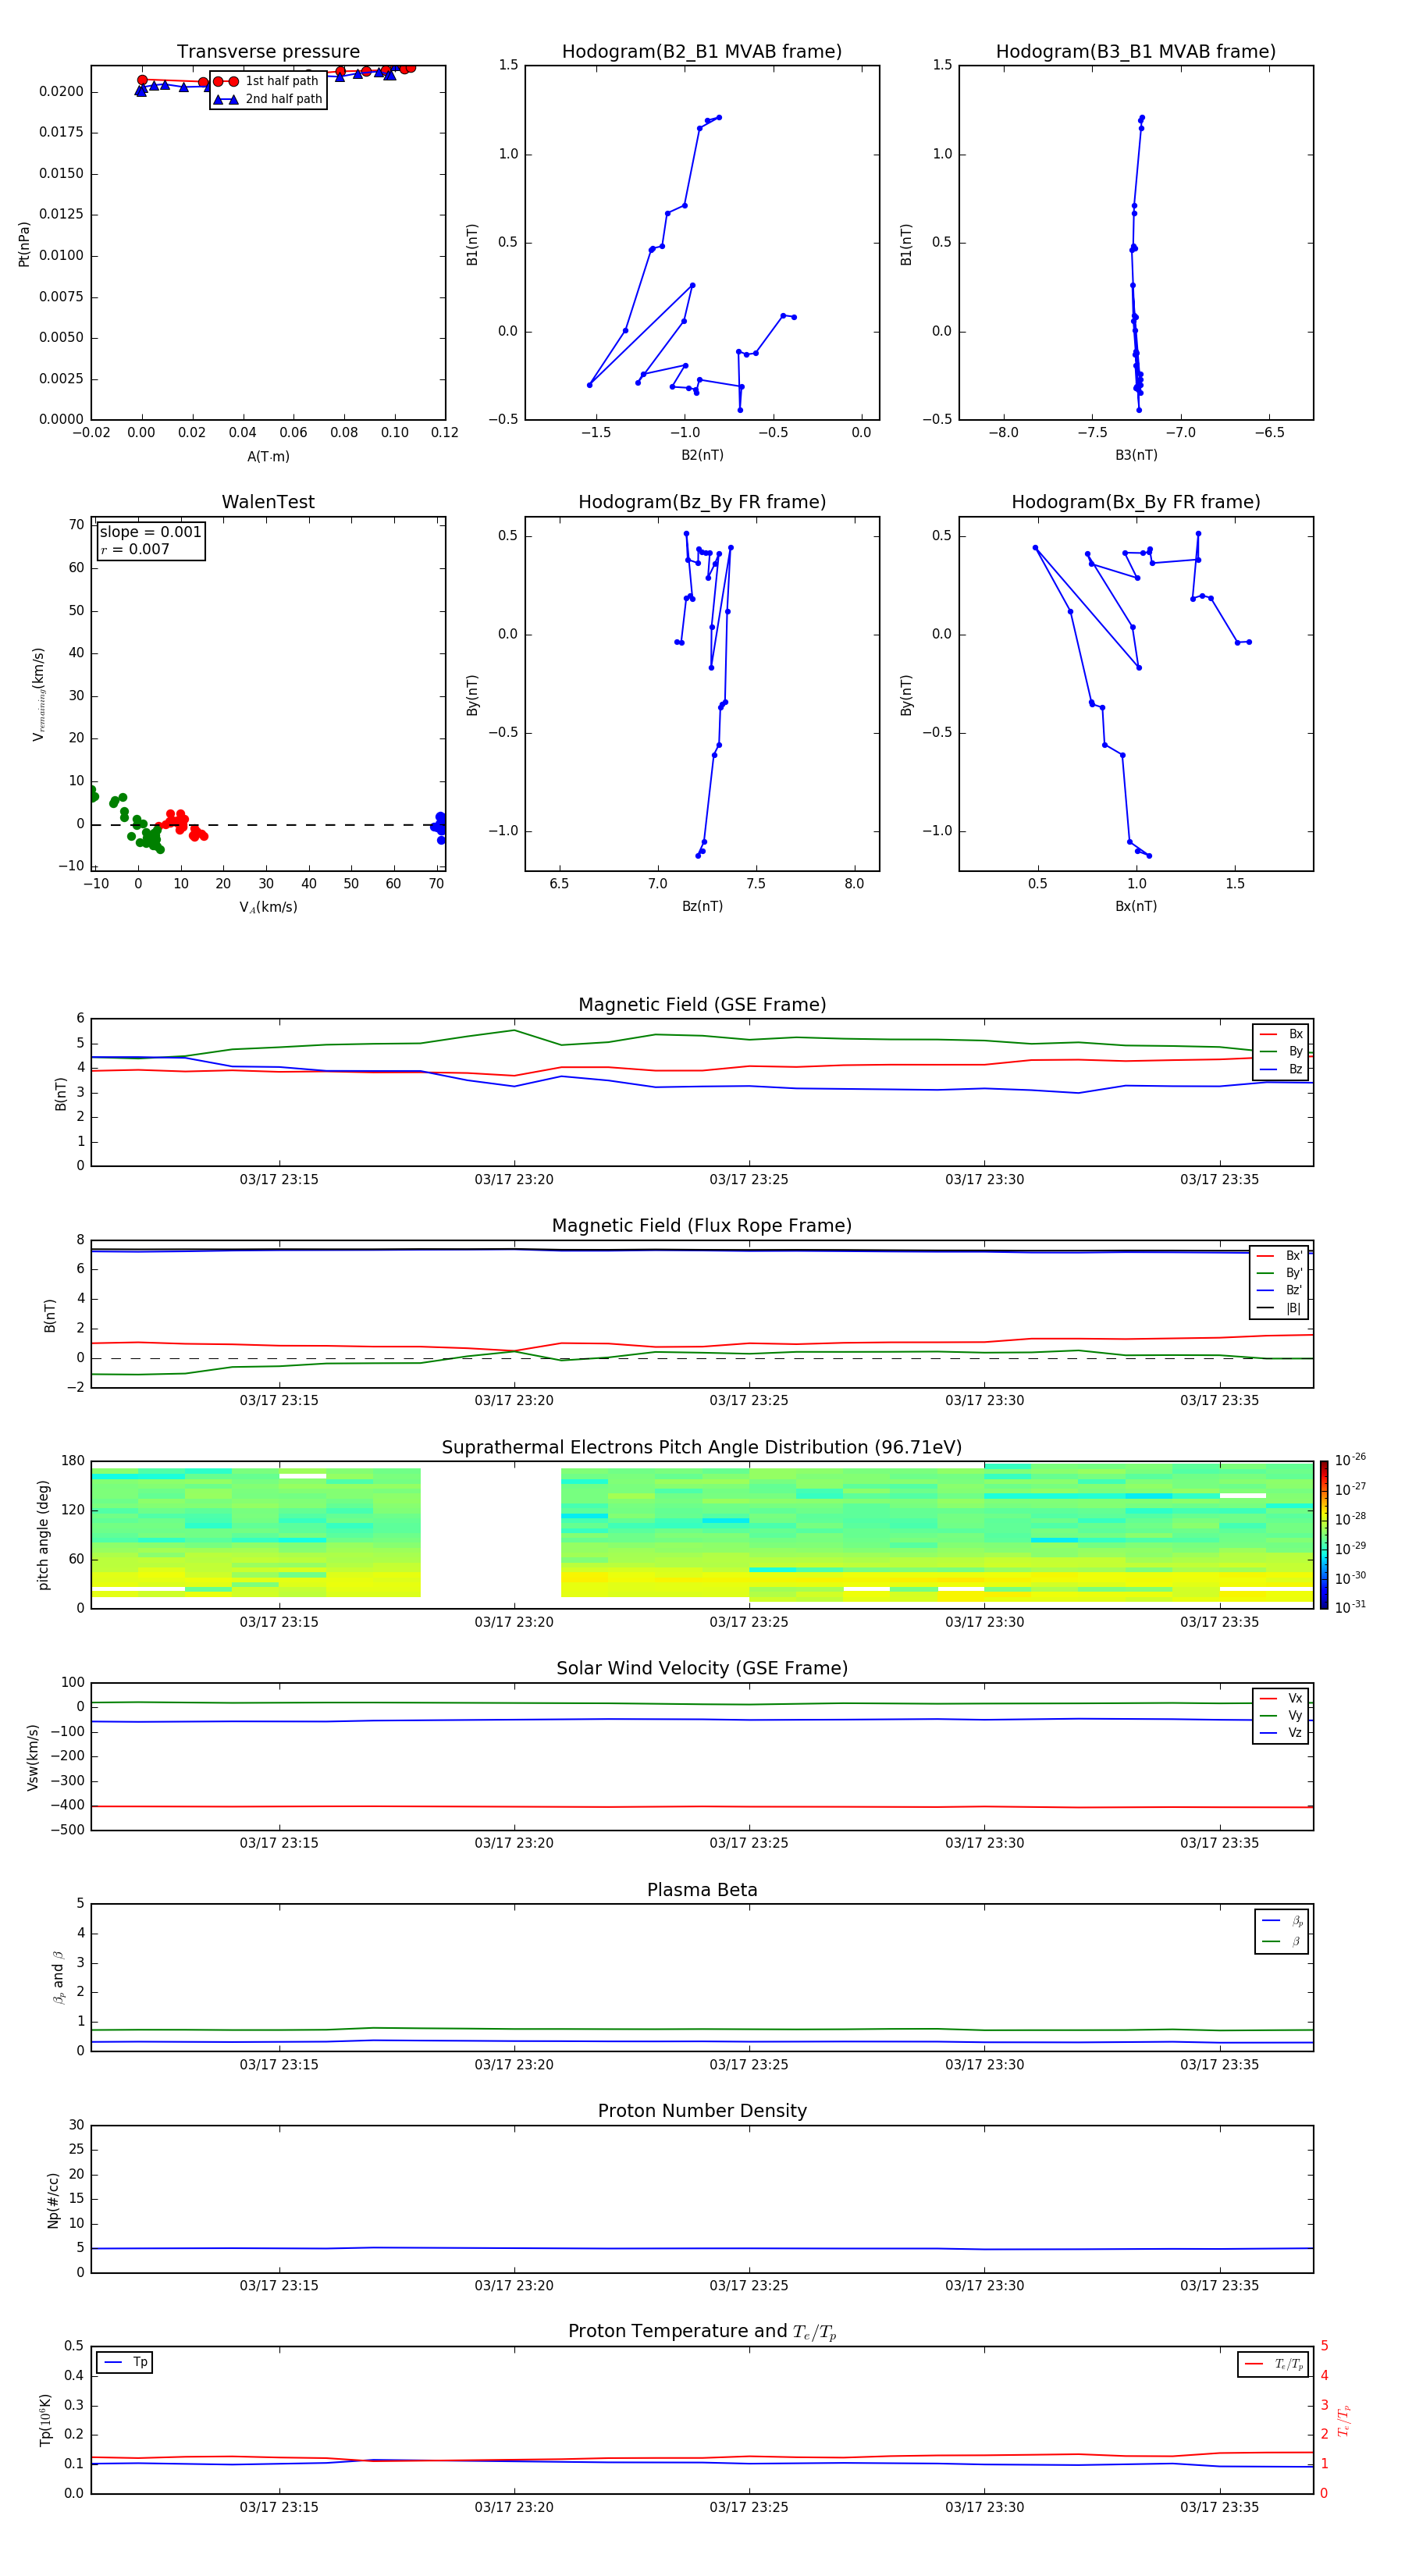Click the Bx' legend entry

[1279, 1256]
